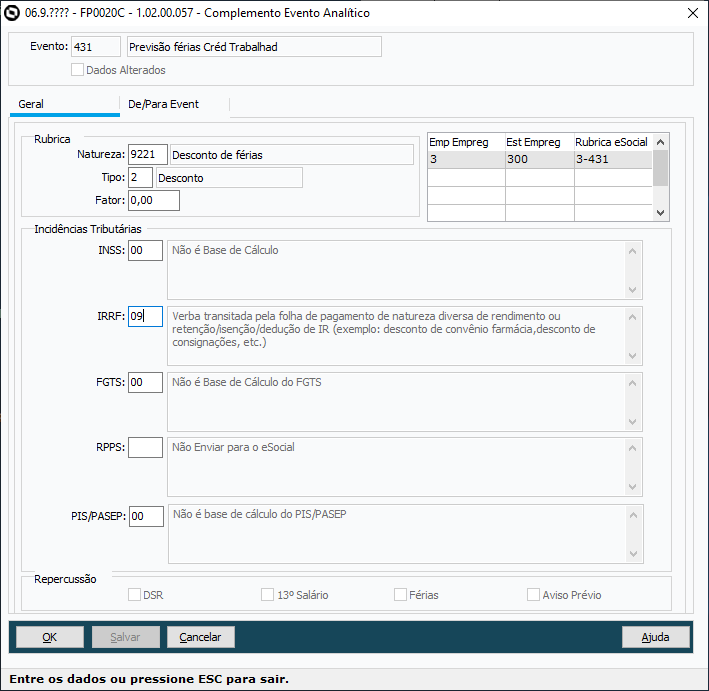The image size is (709, 691).
Task: Select Emp Empreg cell with value 3
Action: tap(466, 159)
